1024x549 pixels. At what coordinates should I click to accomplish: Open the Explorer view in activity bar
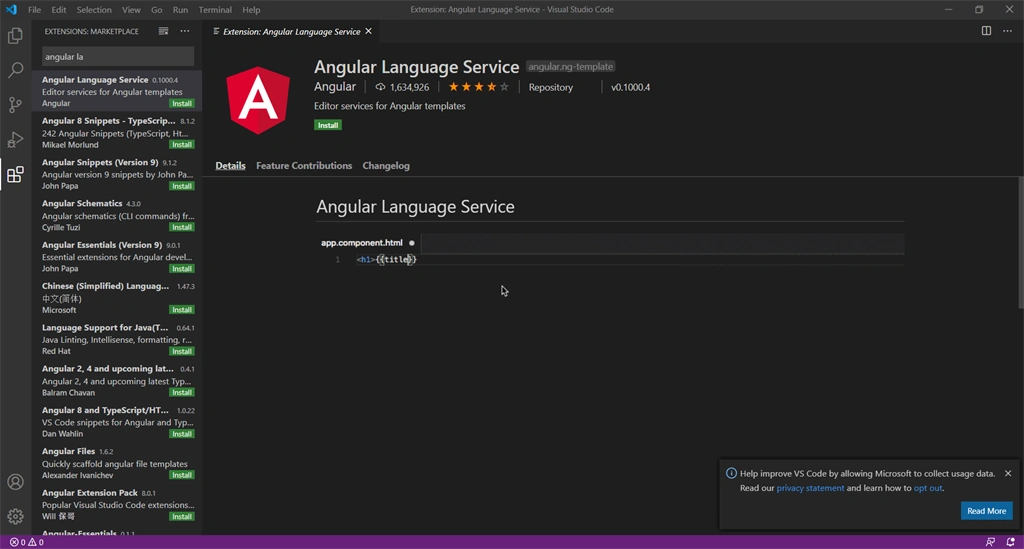[15, 35]
